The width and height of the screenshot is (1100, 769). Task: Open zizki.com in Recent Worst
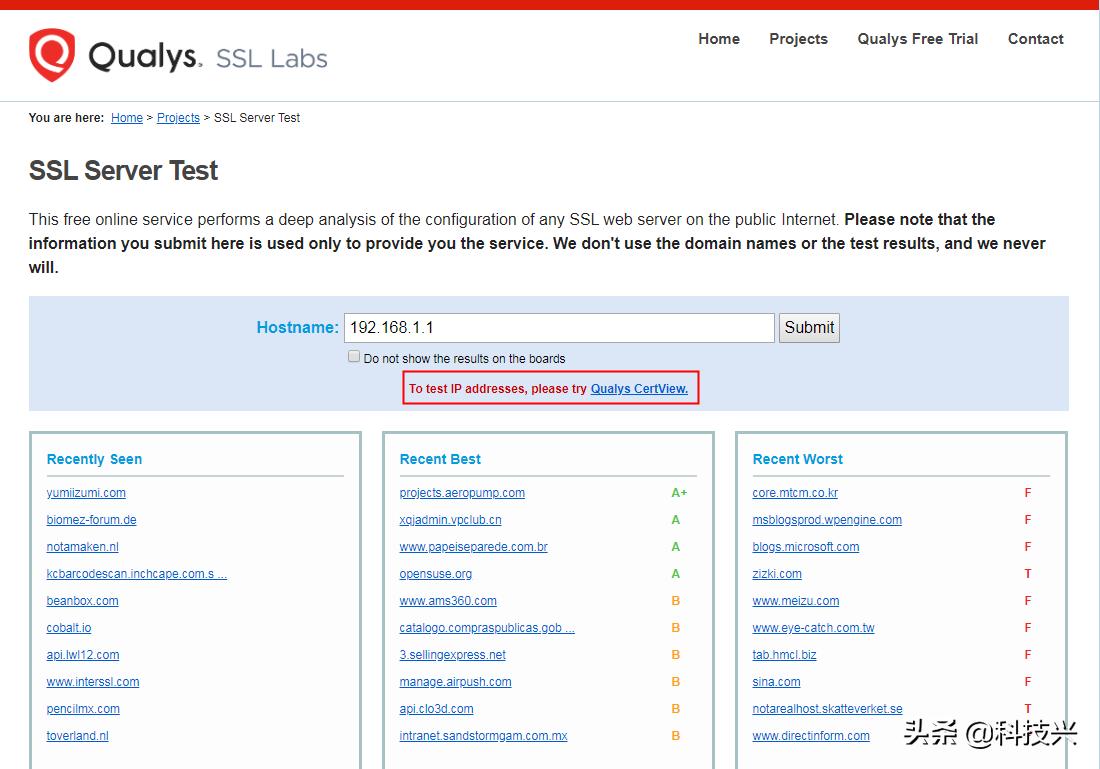pos(777,574)
